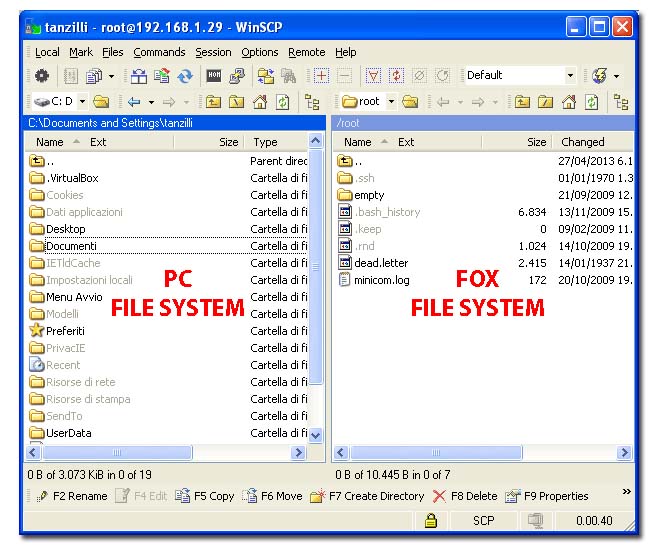Refresh the local panel
The image size is (662, 554).
click(282, 102)
